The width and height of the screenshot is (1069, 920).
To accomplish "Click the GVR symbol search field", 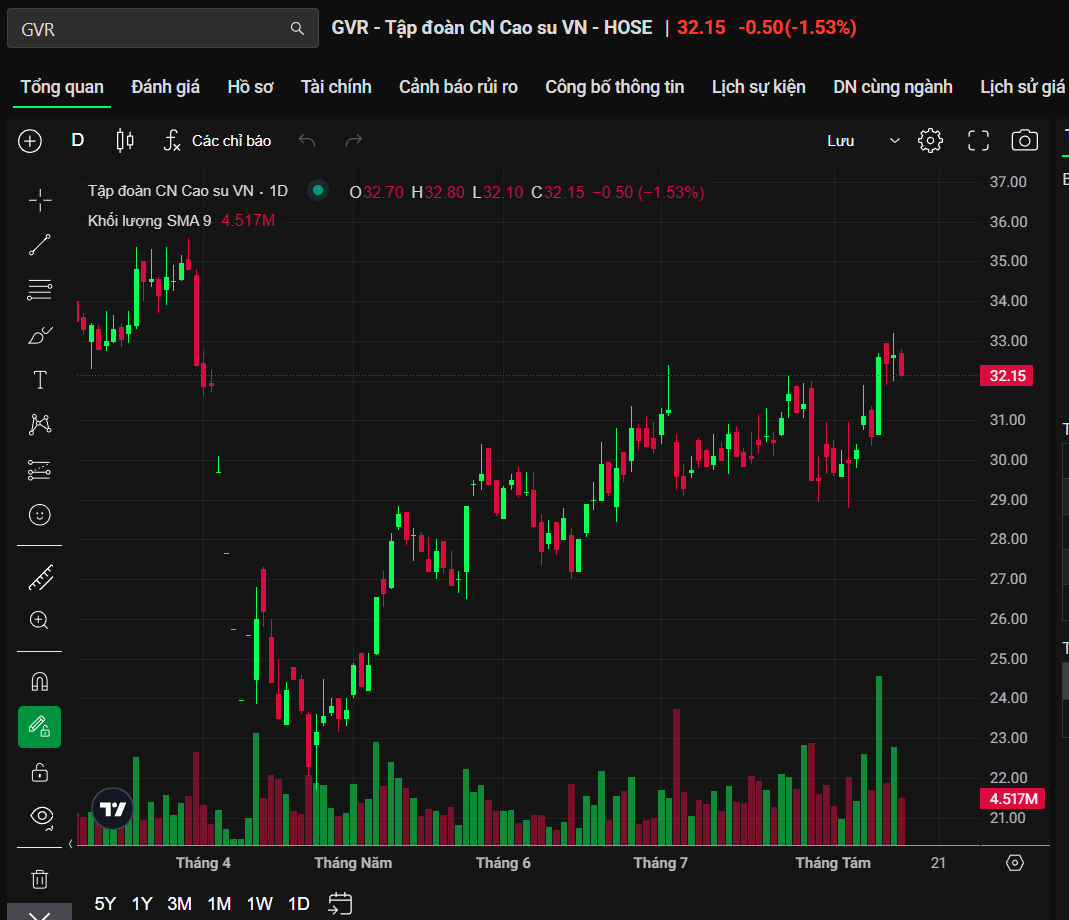I will point(162,28).
